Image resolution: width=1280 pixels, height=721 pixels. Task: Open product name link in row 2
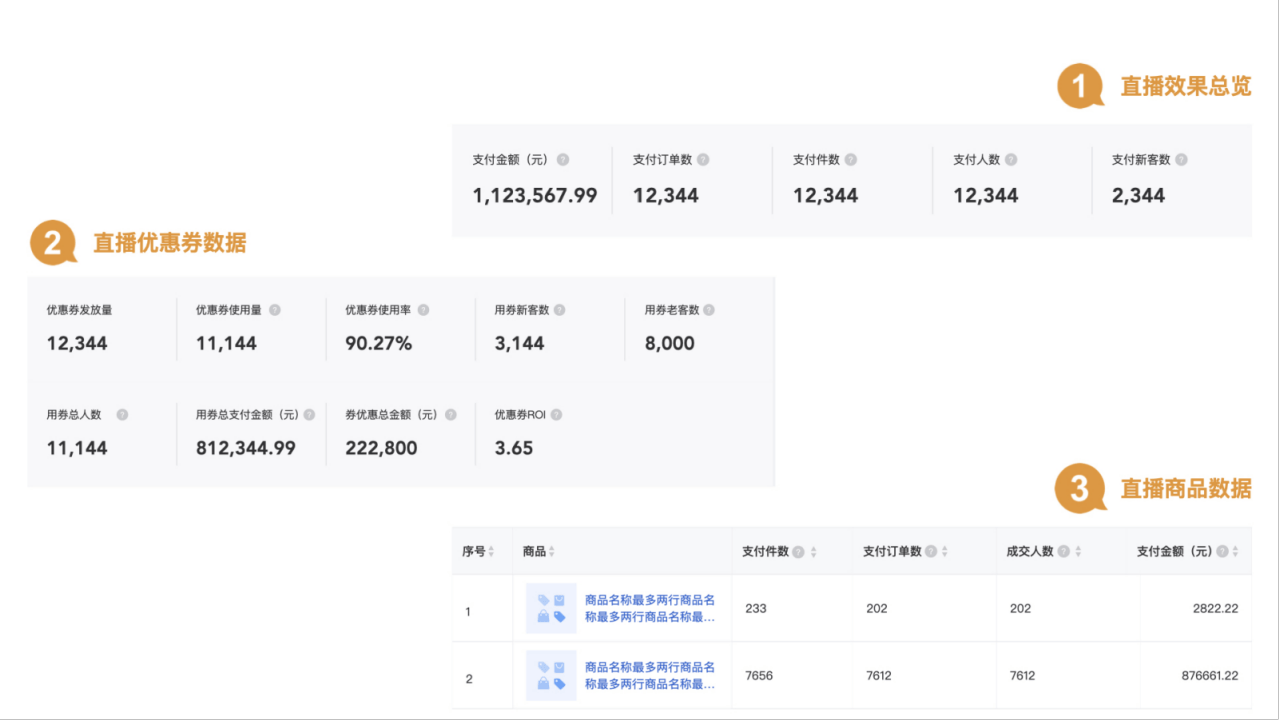click(x=650, y=676)
